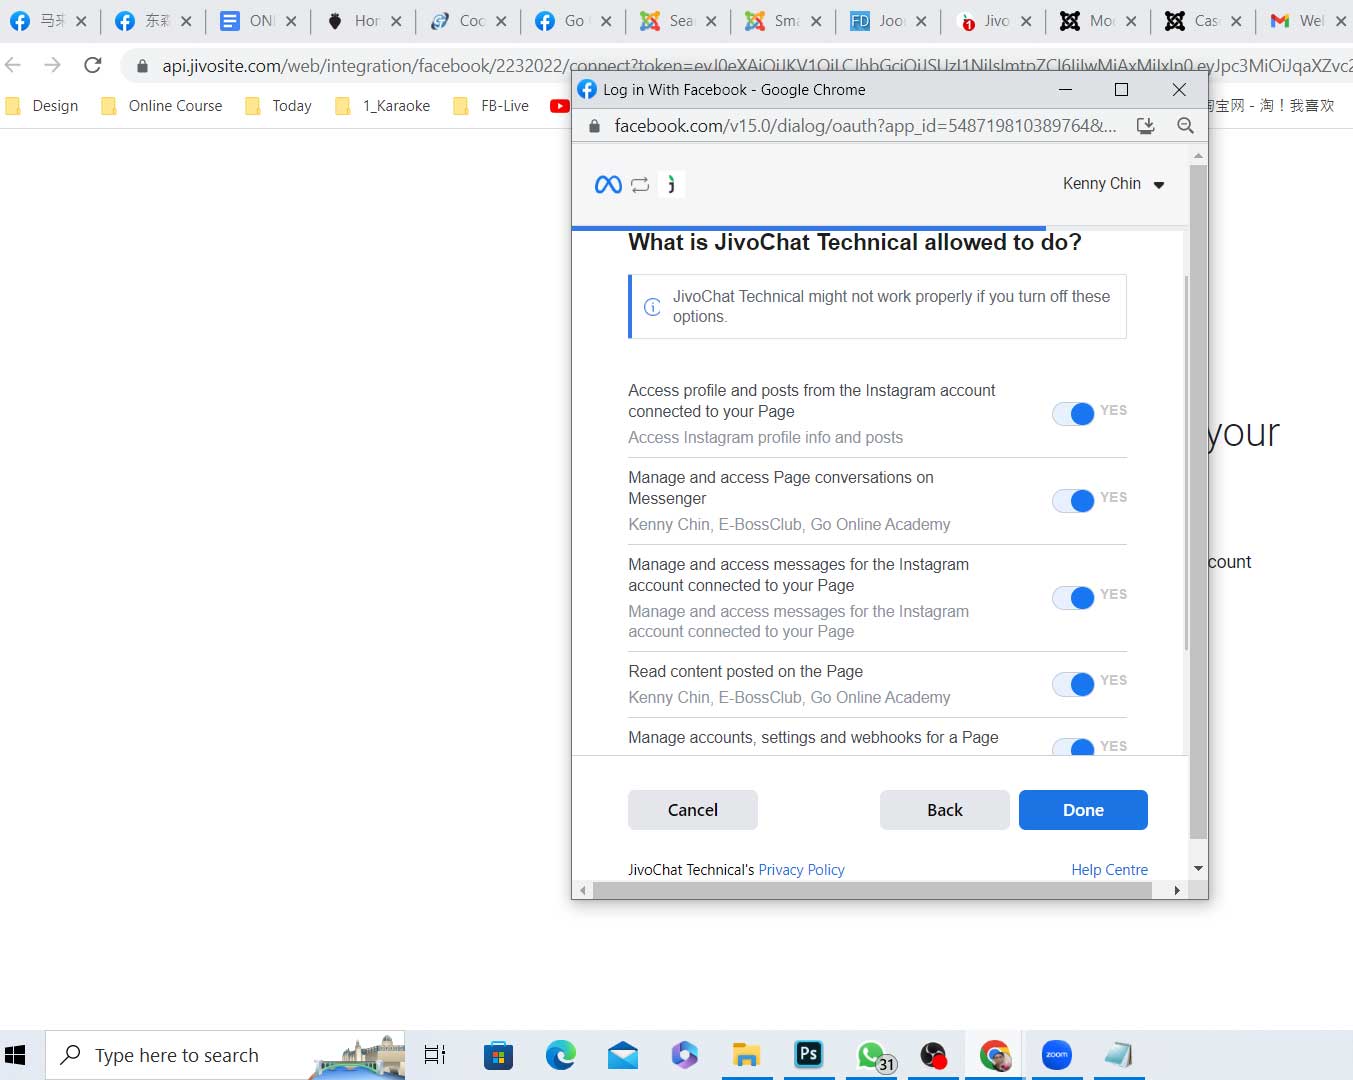Open the Design bookmarks folder
This screenshot has height=1080, width=1353.
click(x=42, y=106)
